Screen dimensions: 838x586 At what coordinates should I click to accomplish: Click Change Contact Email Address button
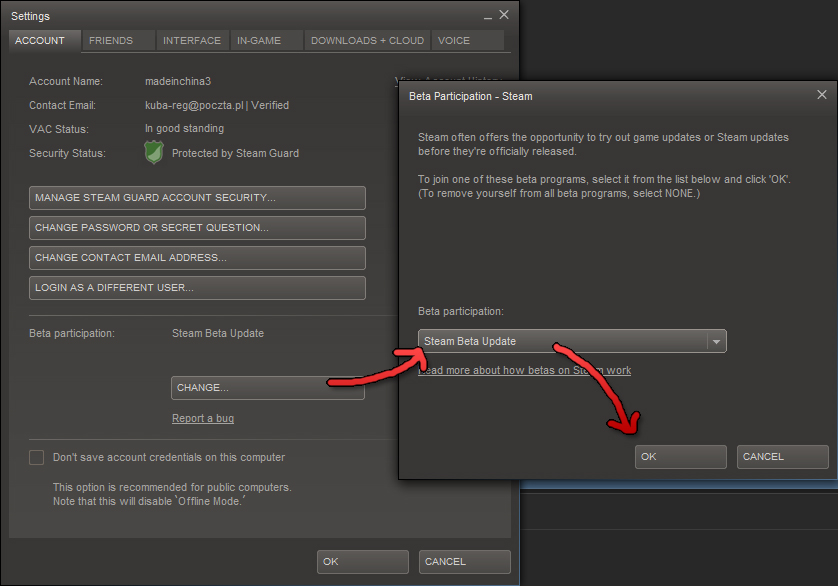(x=197, y=258)
